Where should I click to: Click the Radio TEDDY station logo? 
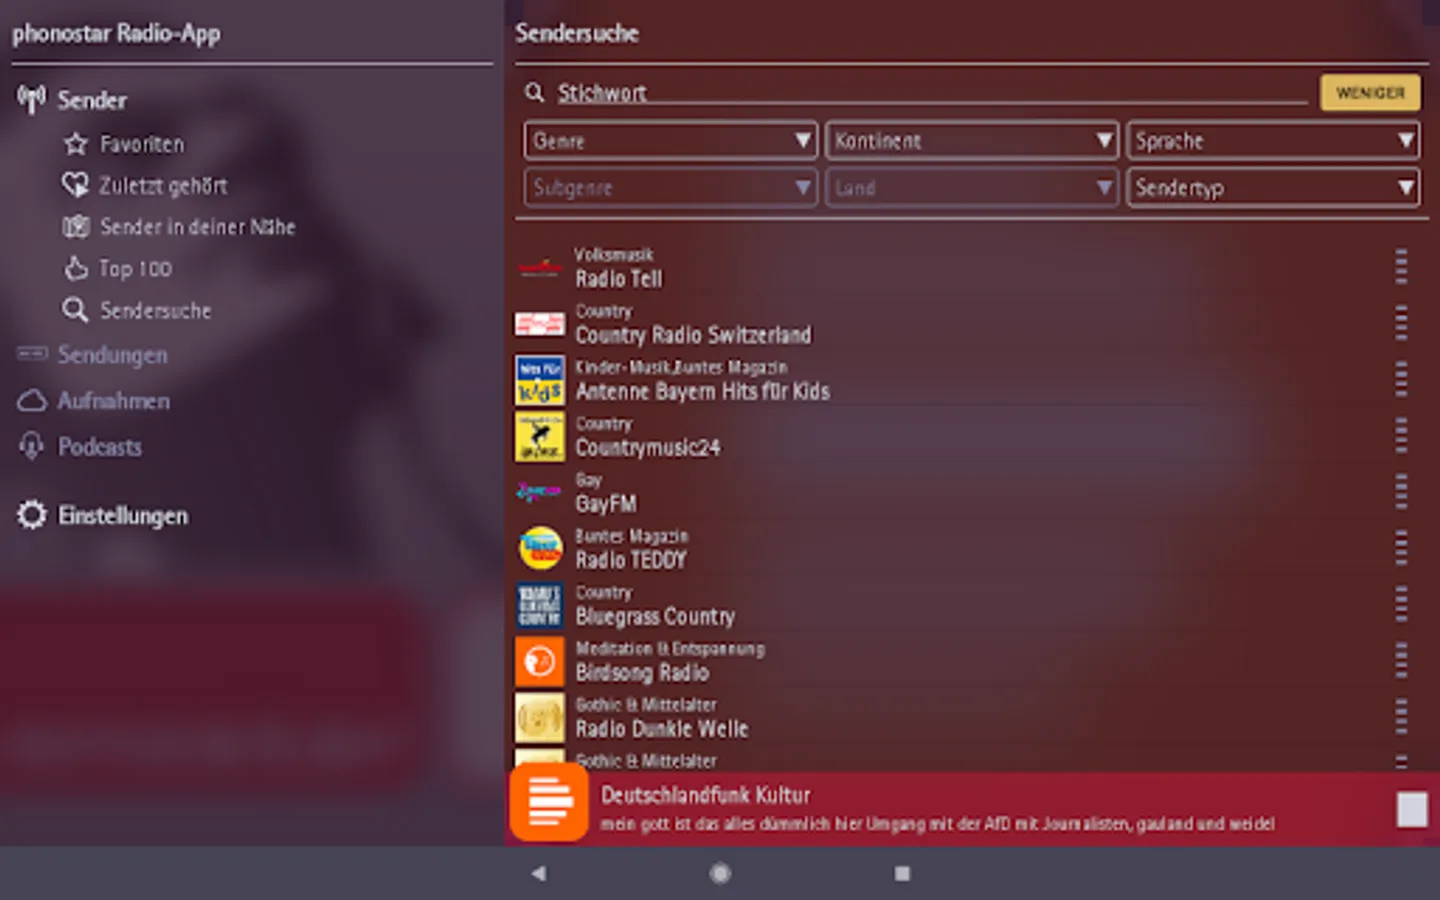click(540, 549)
